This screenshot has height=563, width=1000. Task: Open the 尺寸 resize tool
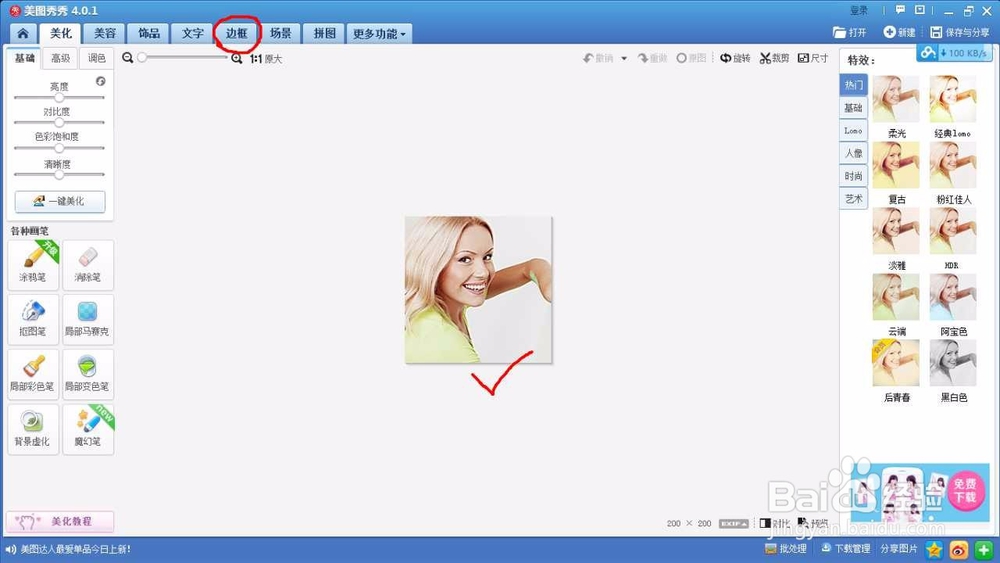[x=813, y=58]
